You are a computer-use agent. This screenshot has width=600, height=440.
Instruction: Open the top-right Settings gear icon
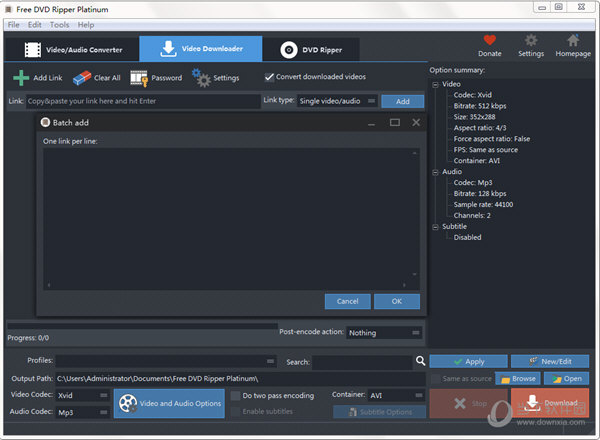531,40
